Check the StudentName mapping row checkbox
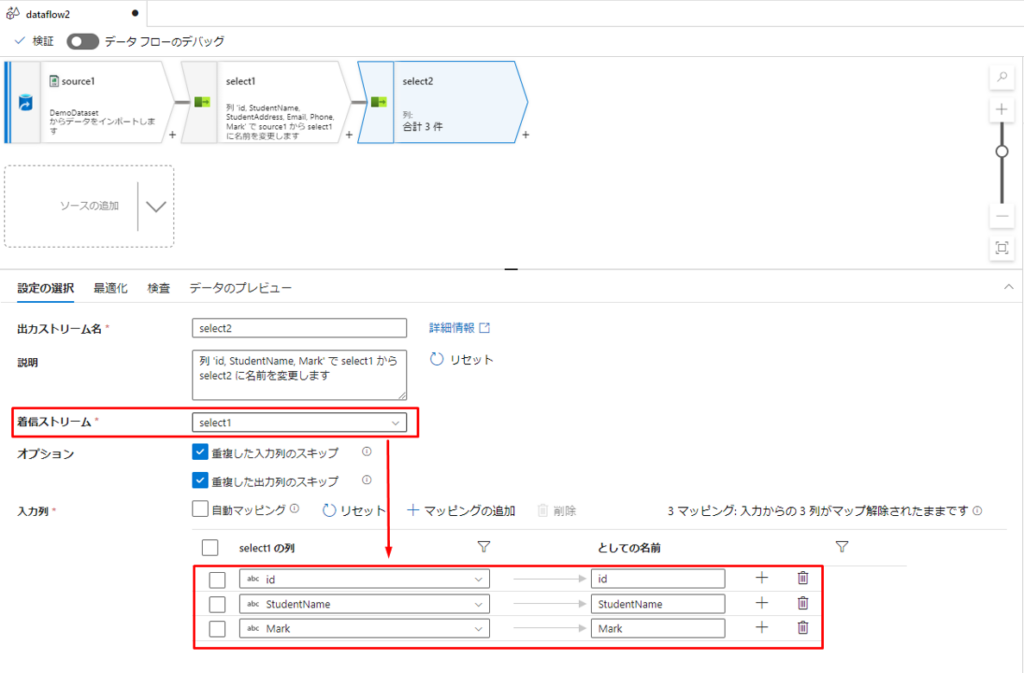 (x=217, y=604)
